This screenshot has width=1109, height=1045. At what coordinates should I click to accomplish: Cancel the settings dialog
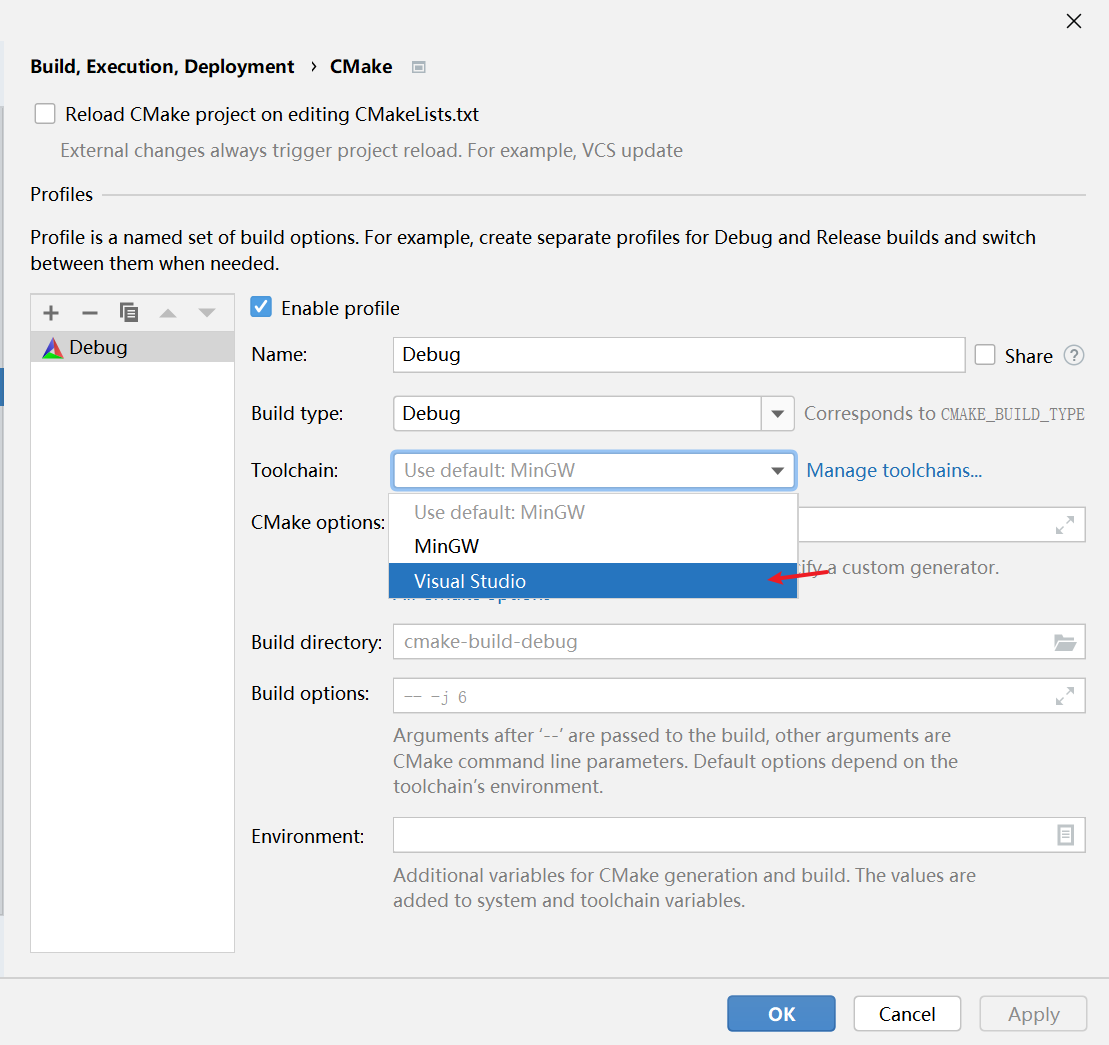pyautogui.click(x=907, y=1014)
